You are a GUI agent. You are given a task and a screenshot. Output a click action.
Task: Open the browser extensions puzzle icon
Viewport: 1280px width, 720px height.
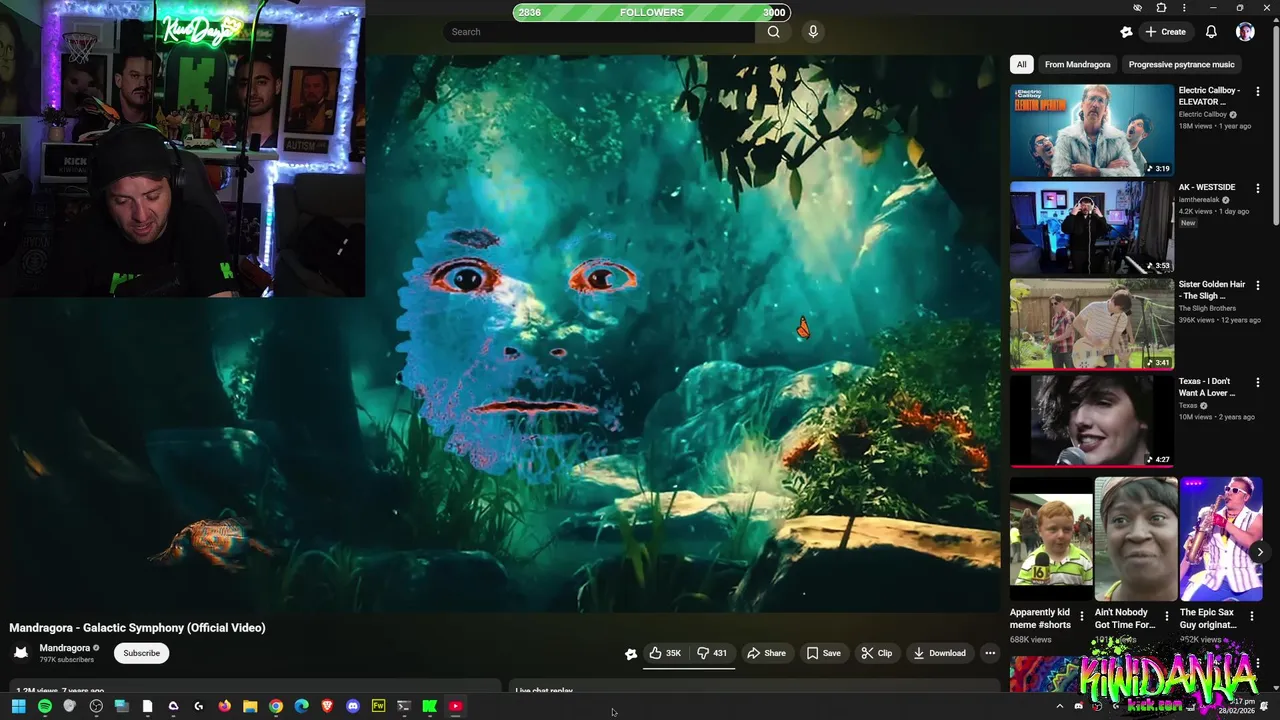[1161, 8]
